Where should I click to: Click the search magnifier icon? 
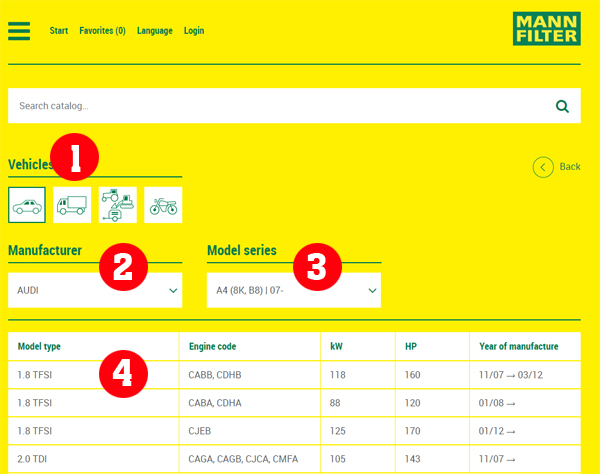point(562,106)
